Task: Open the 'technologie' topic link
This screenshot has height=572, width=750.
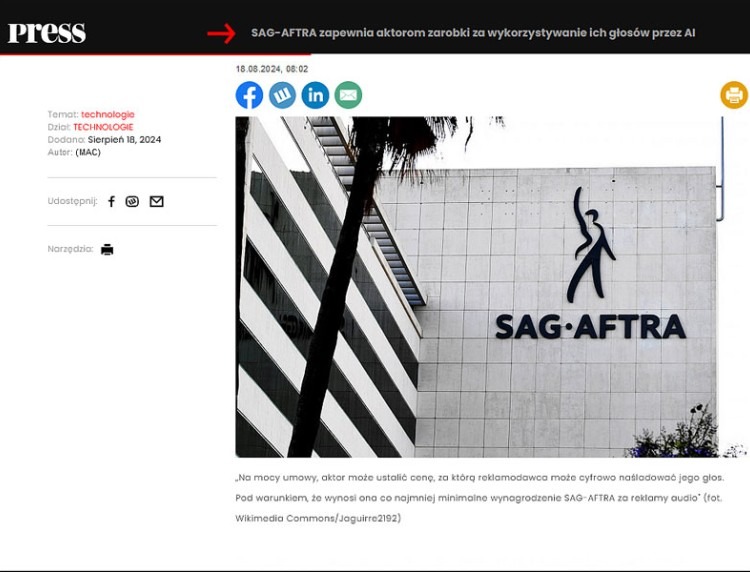Action: [x=108, y=114]
